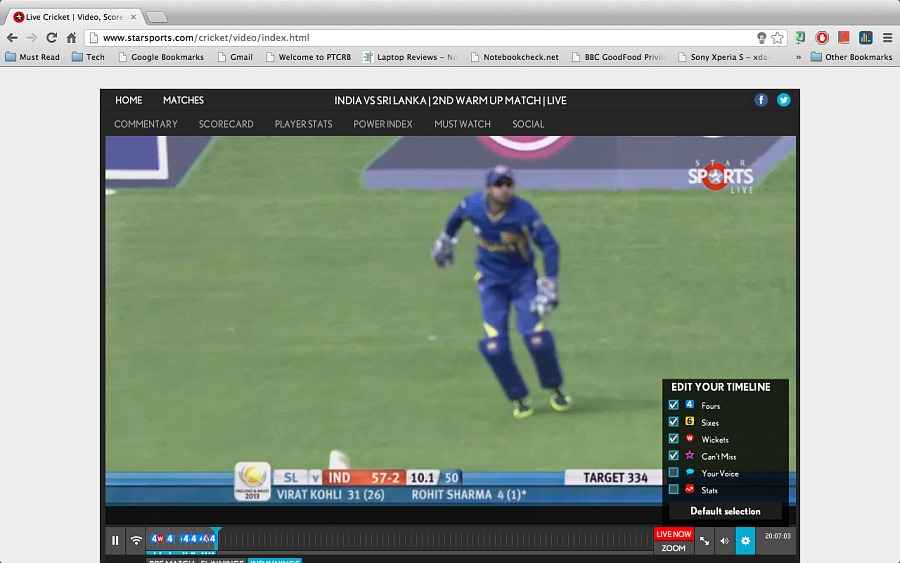Uncheck the Sixes checkbox

pos(673,422)
